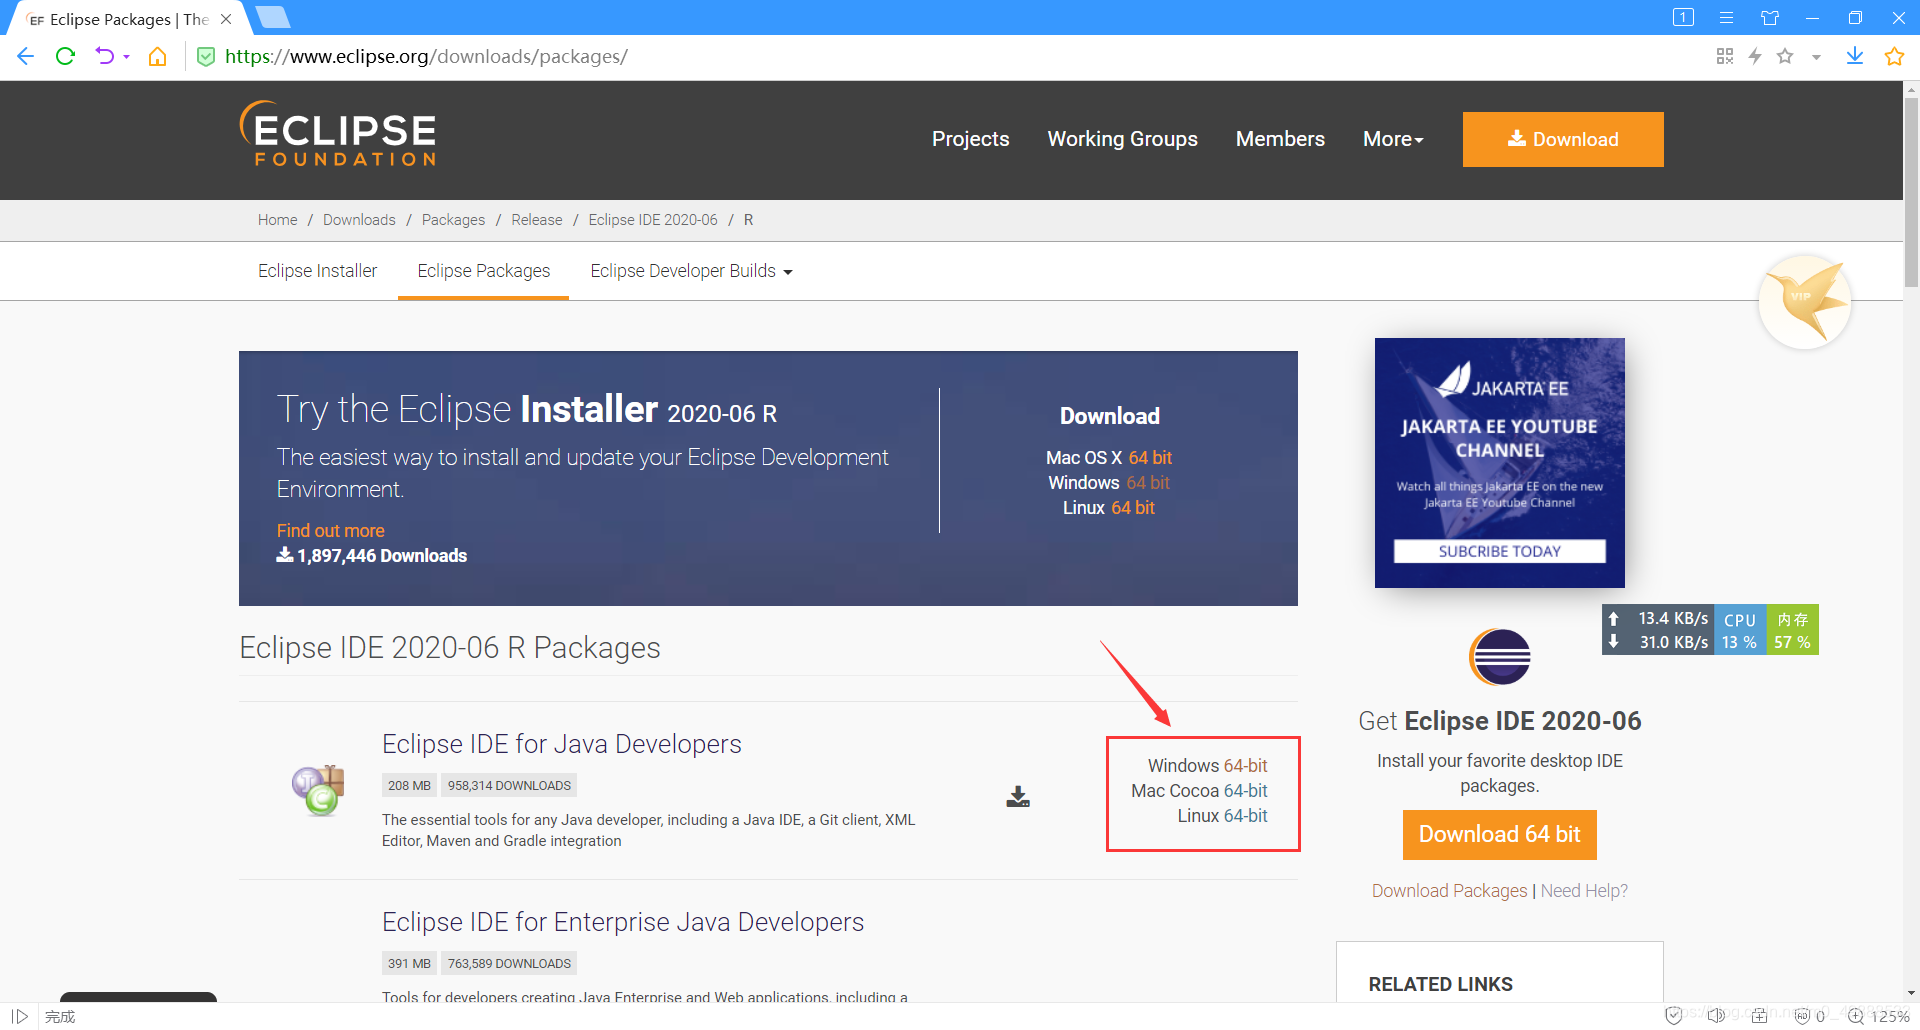
Task: Go to browser home page icon
Action: click(157, 56)
